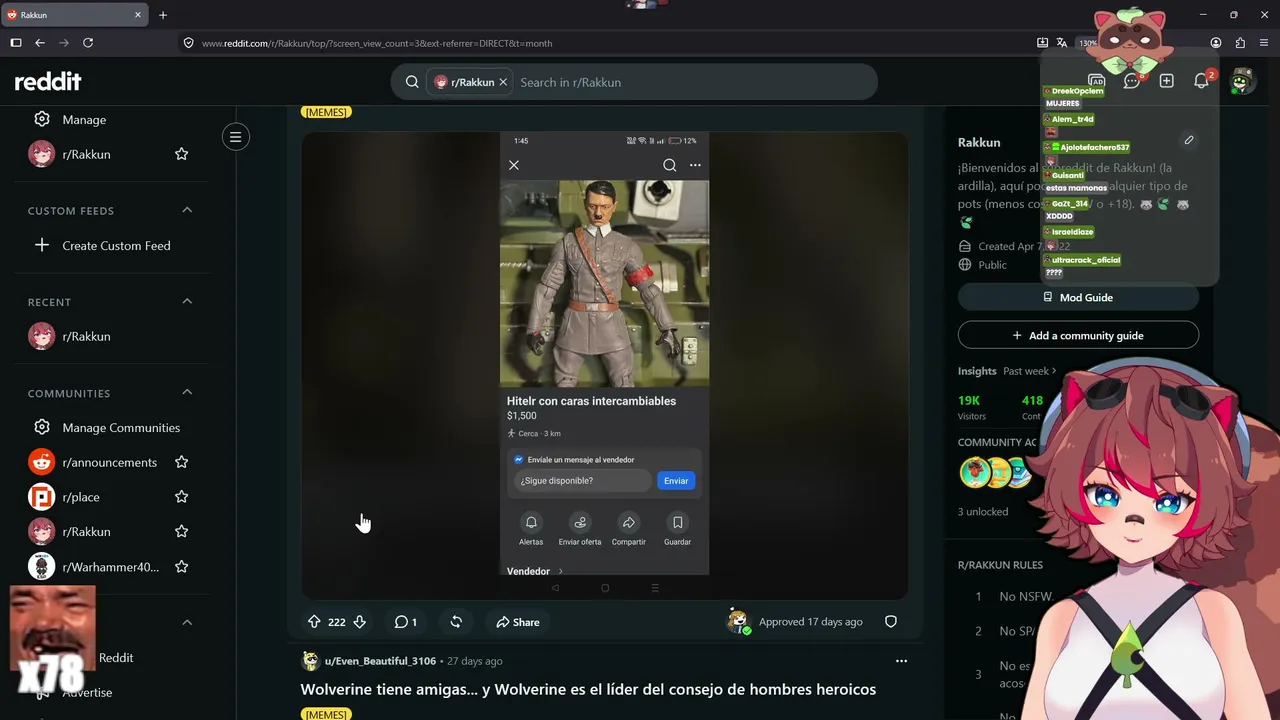Click Add a community guide

click(x=1078, y=335)
